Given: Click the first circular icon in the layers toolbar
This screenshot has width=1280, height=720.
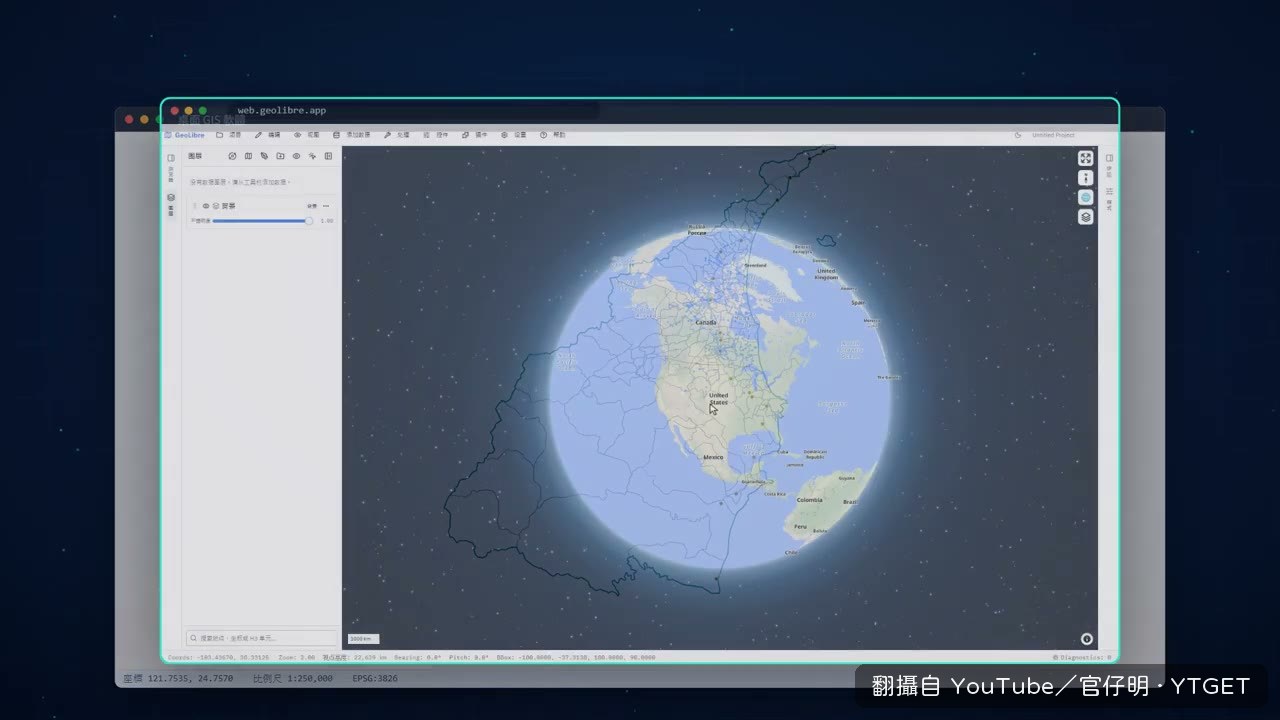Looking at the screenshot, I should [232, 156].
